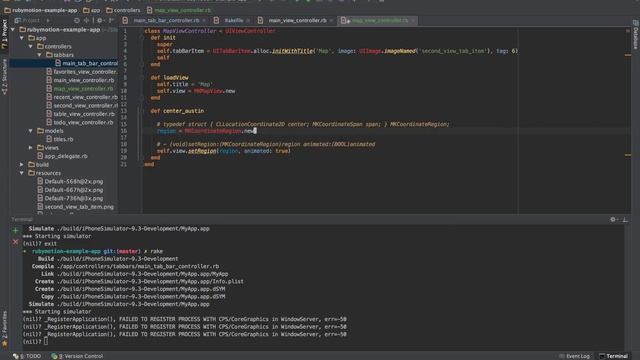Viewport: 640px width, 360px height.
Task: Click the scroll from source icon in Project panel
Action: [77, 20]
